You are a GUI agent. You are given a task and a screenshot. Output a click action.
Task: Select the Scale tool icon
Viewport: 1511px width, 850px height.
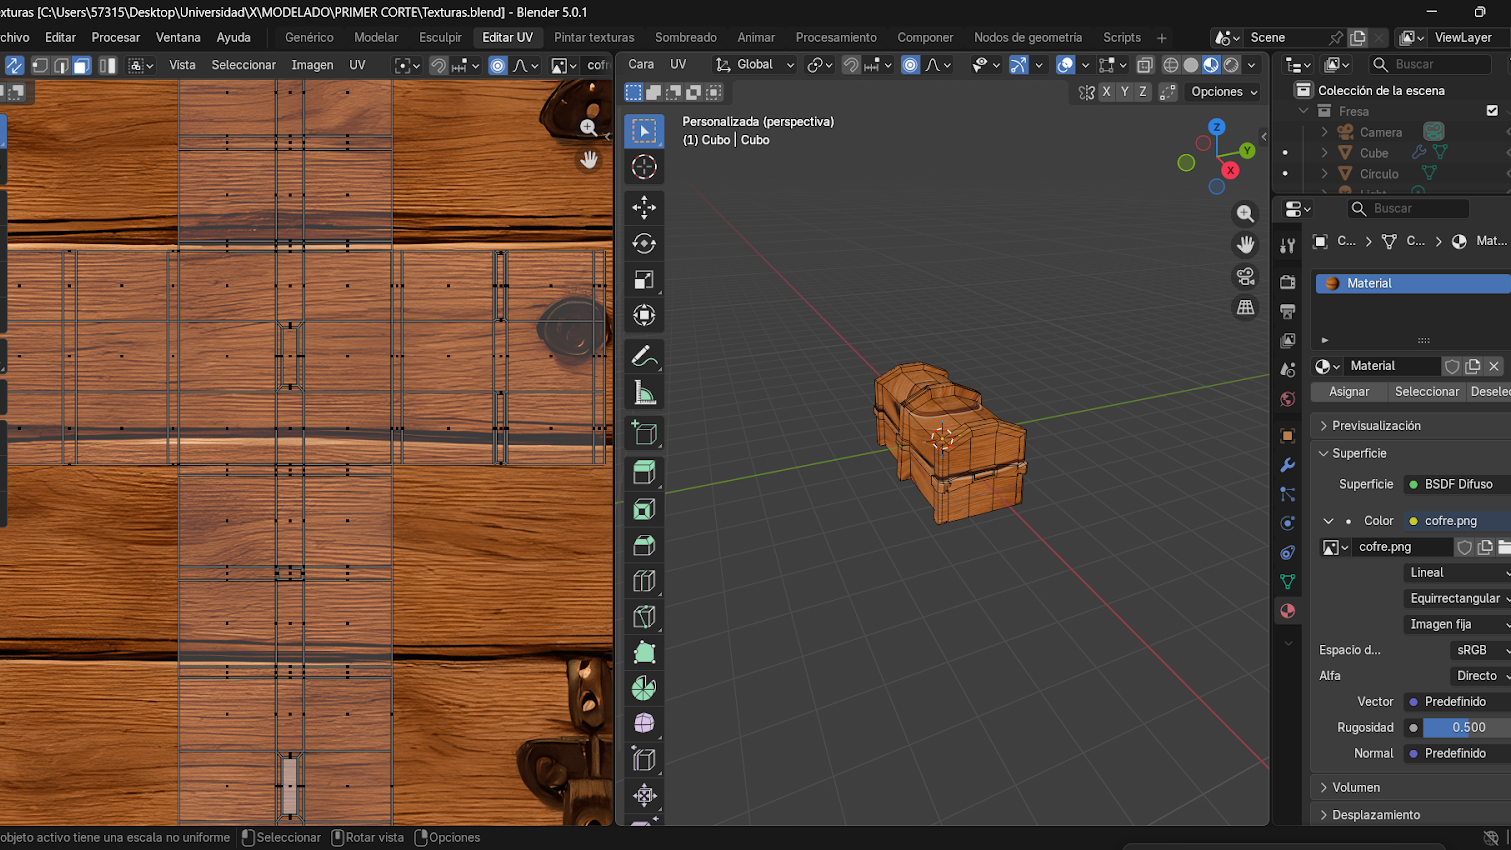(x=644, y=280)
